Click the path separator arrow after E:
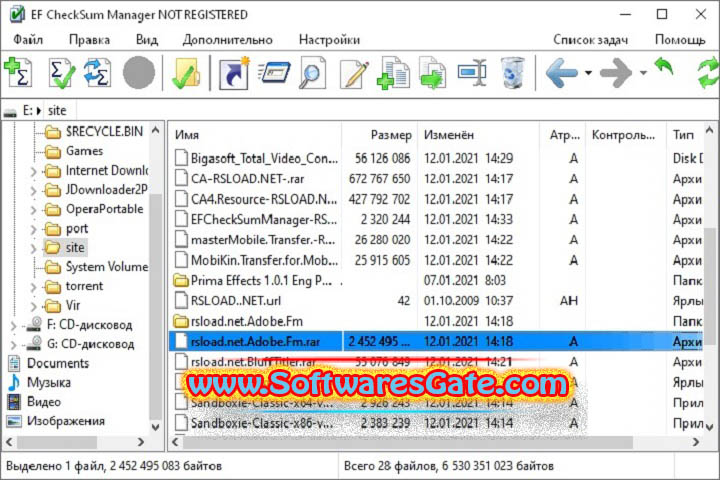The image size is (720, 480). tap(39, 111)
